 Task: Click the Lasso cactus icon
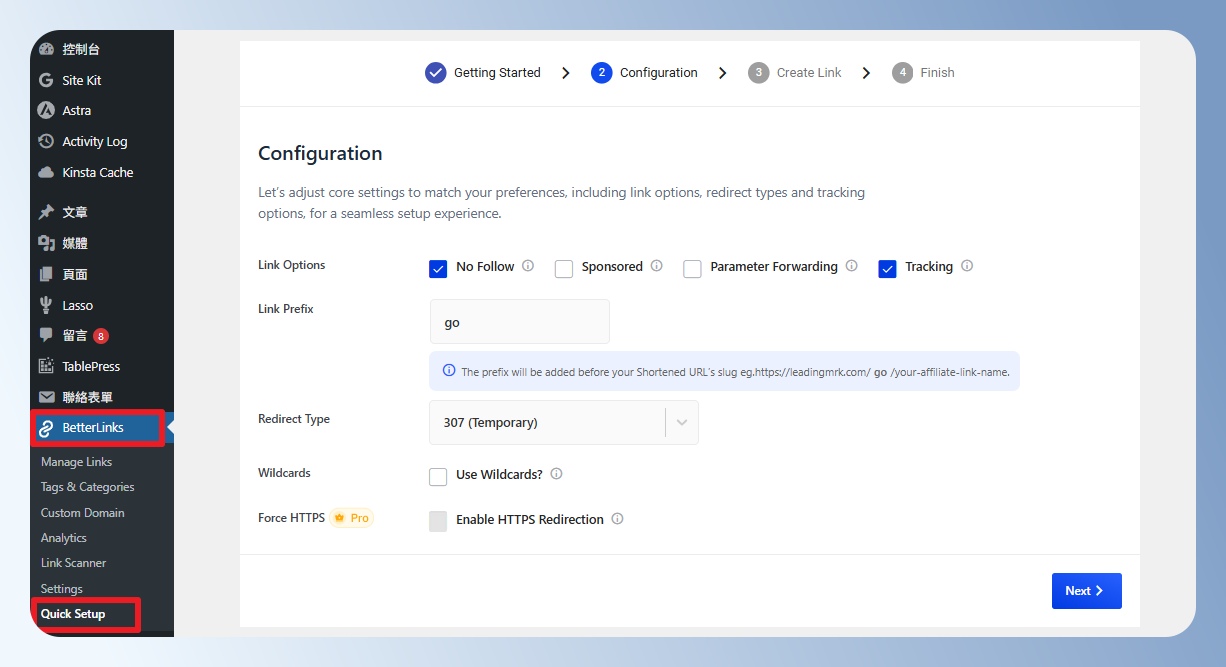[46, 305]
